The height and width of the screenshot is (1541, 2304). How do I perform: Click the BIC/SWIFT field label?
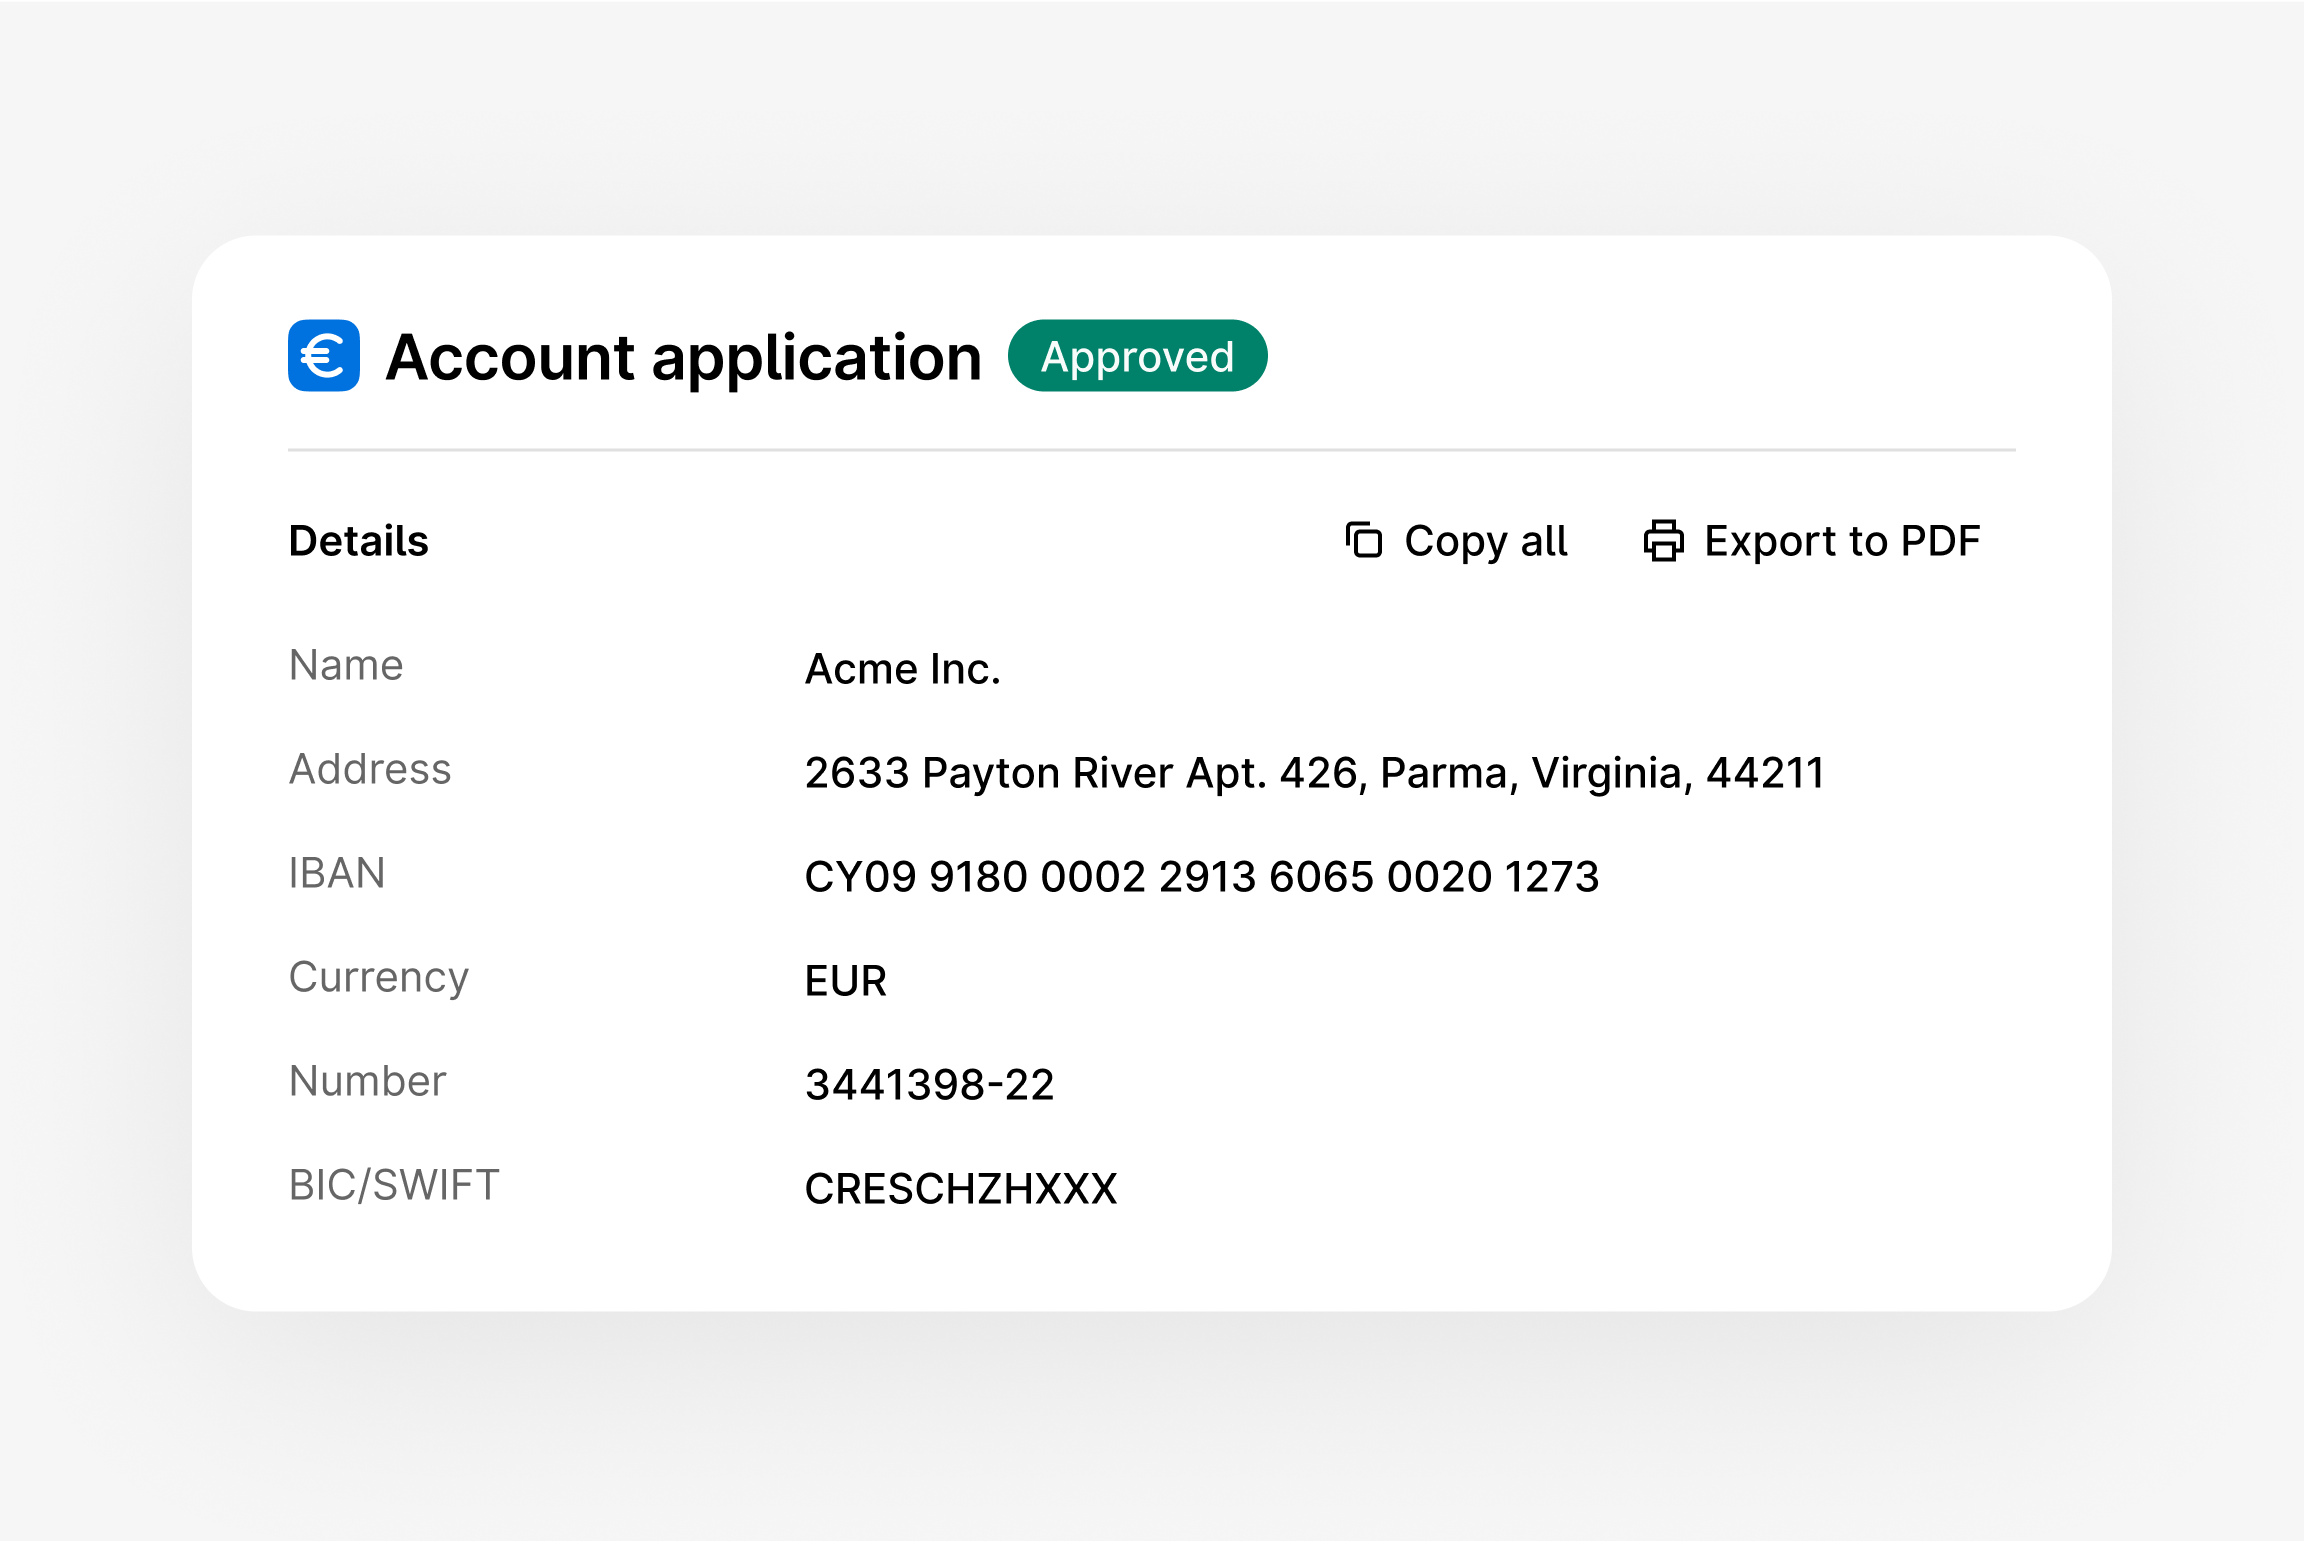click(x=392, y=1184)
